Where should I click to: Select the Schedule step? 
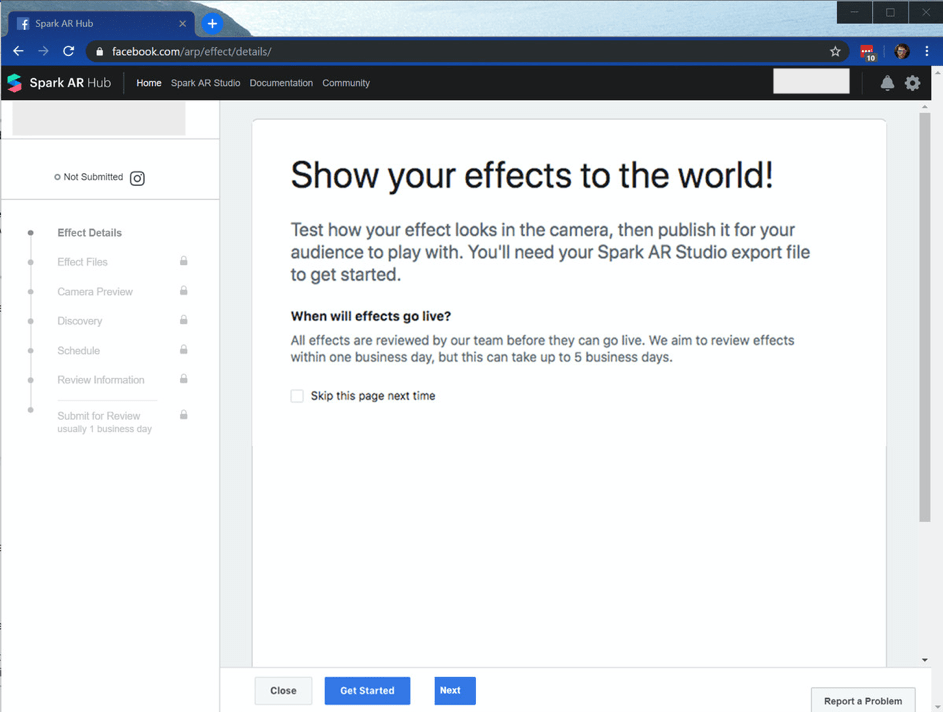(x=79, y=351)
